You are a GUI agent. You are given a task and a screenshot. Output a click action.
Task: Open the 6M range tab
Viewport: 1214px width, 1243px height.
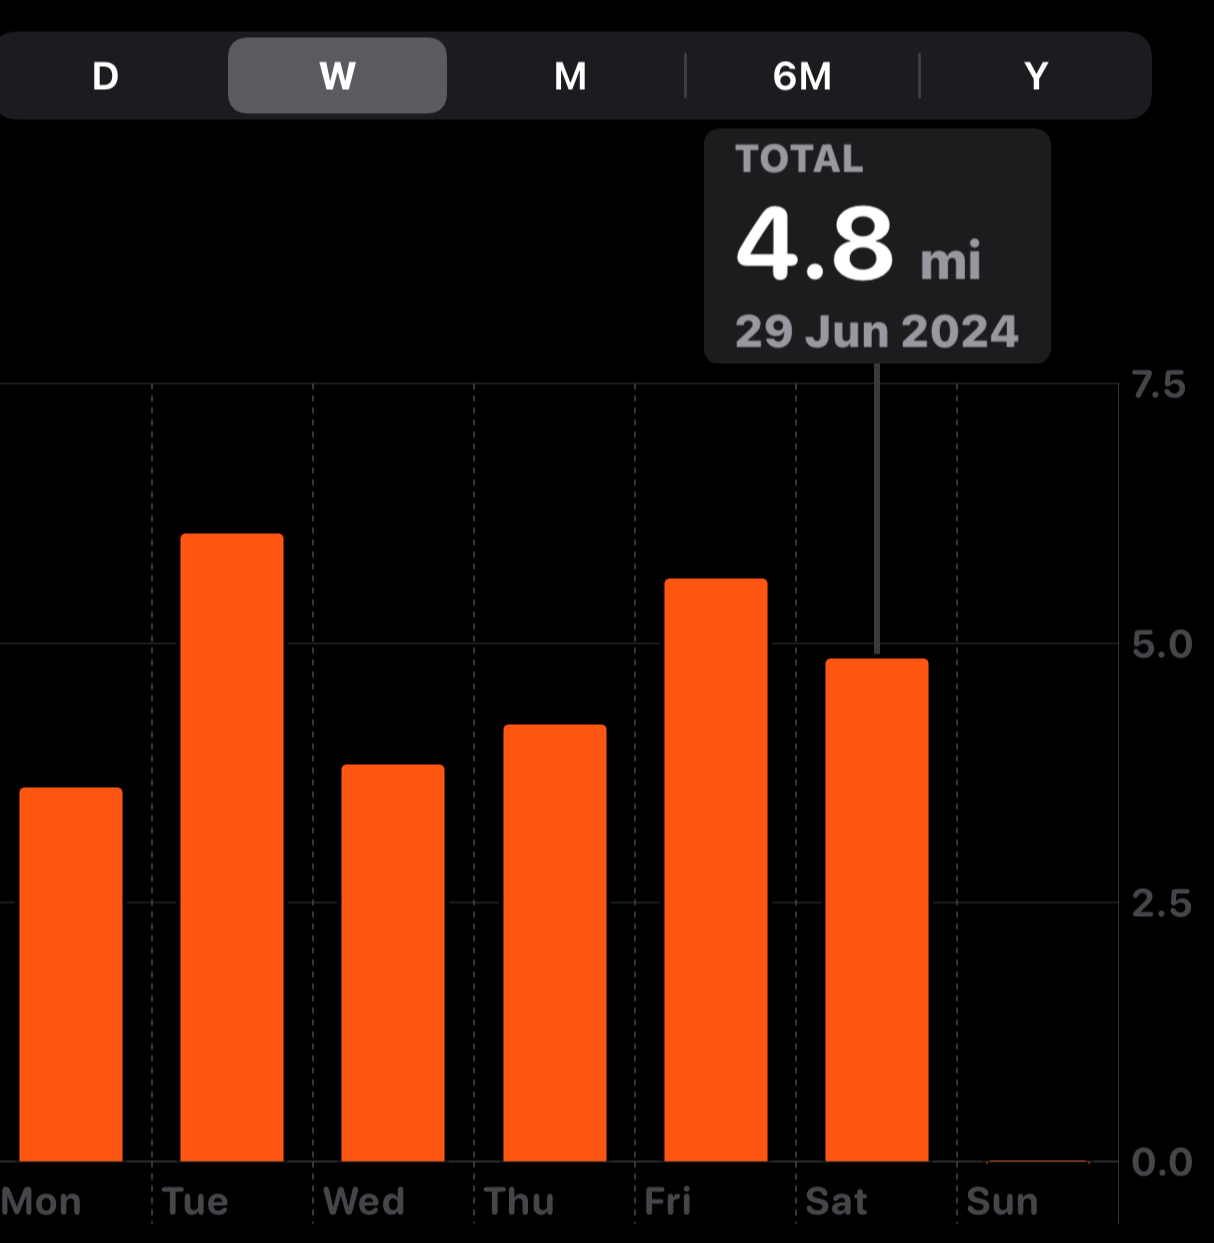pyautogui.click(x=802, y=76)
